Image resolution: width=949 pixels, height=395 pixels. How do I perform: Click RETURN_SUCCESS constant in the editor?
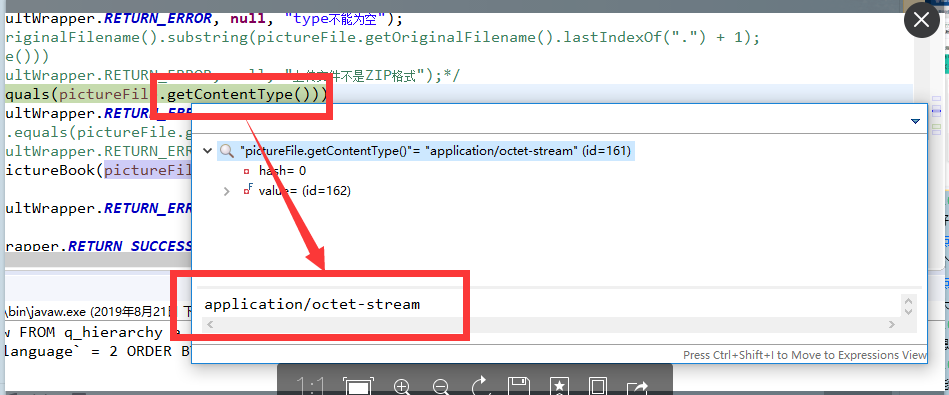[130, 246]
